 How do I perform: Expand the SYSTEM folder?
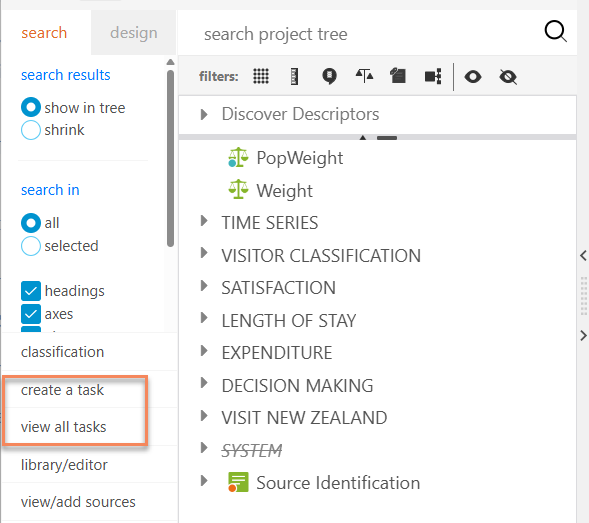[204, 448]
